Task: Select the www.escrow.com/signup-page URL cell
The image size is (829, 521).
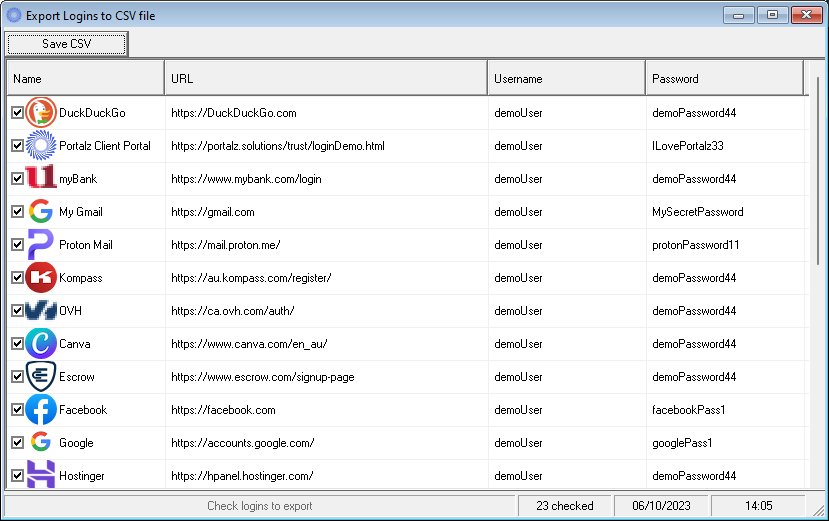Action: pyautogui.click(x=326, y=377)
